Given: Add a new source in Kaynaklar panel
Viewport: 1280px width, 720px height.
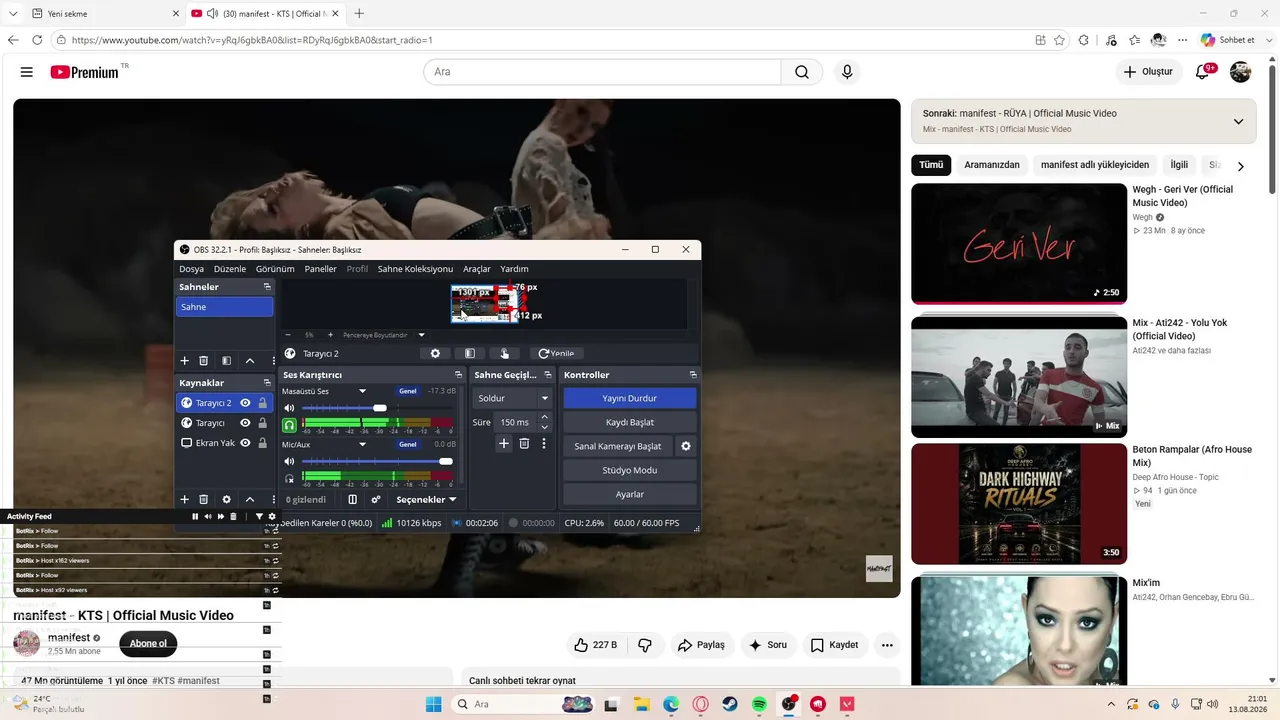Looking at the screenshot, I should (184, 499).
